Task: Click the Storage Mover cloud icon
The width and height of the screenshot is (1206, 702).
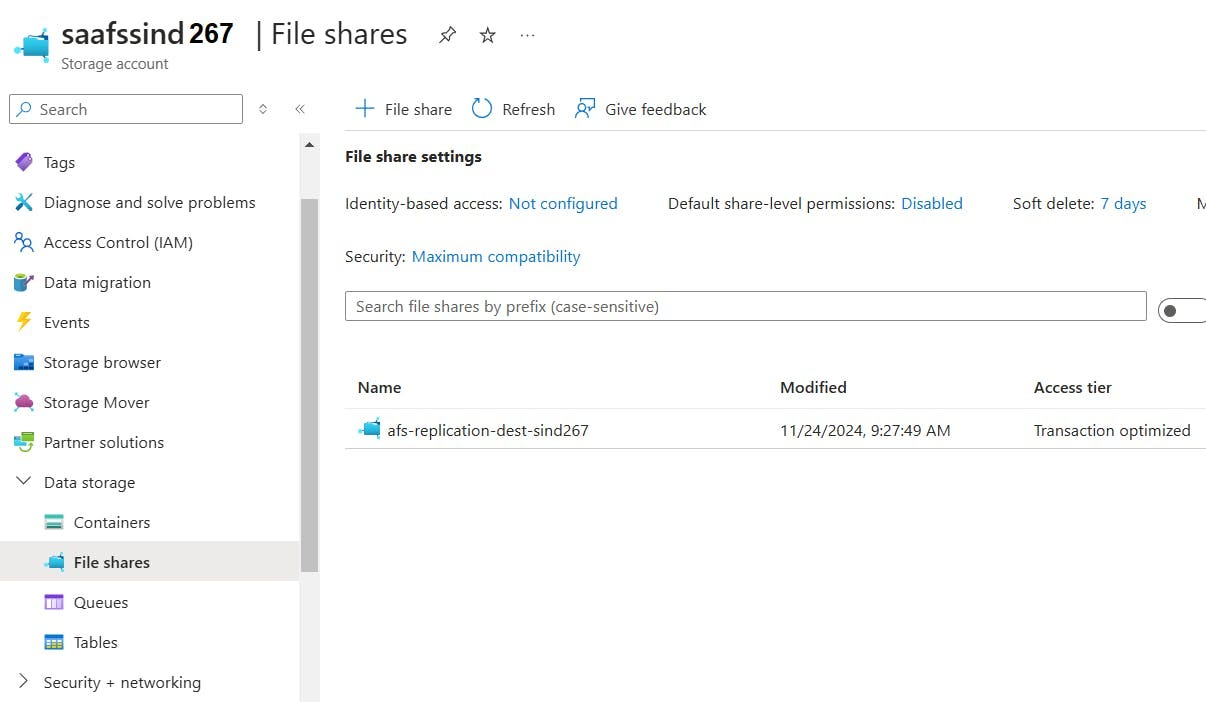Action: [x=24, y=402]
